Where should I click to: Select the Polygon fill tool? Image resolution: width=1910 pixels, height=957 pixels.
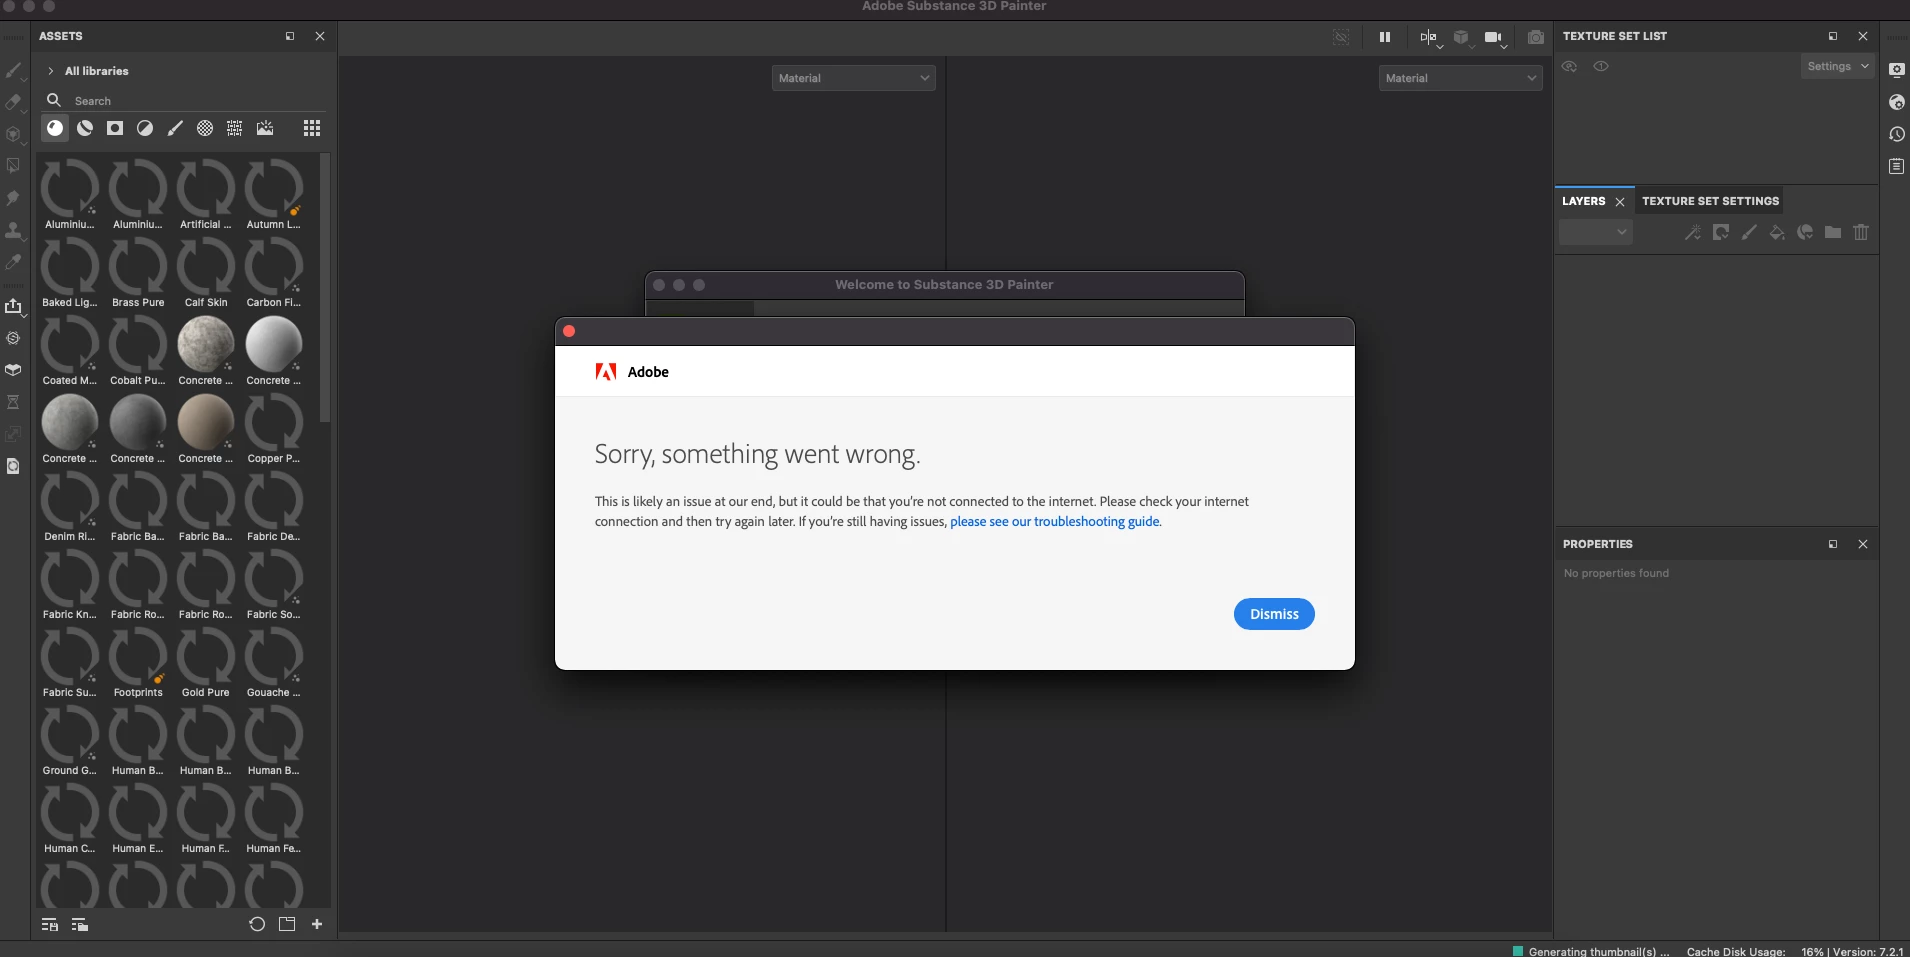pos(13,166)
